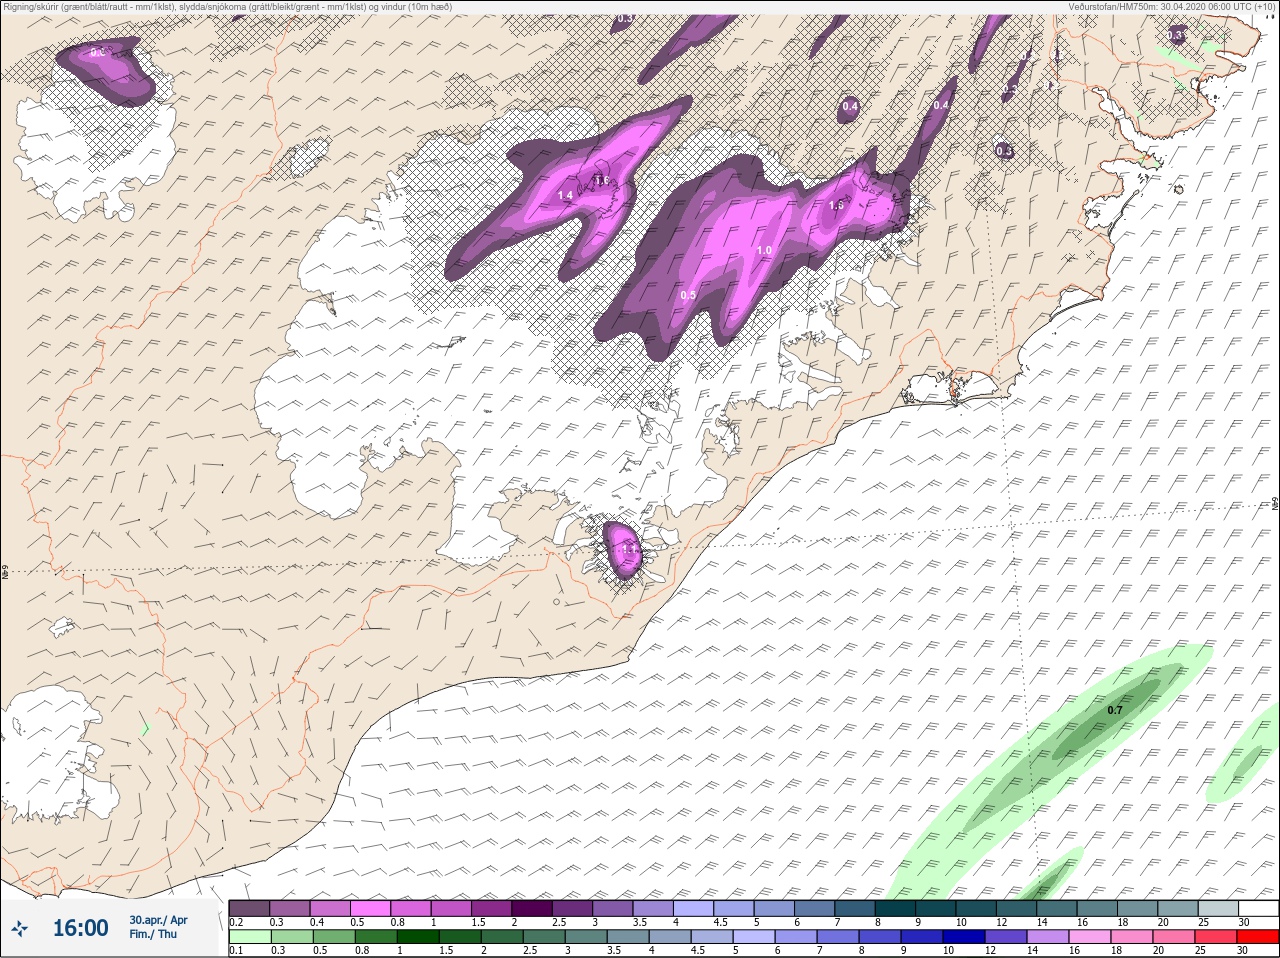Click the 0.7 label in green rain band
This screenshot has width=1280, height=958.
pos(1115,710)
